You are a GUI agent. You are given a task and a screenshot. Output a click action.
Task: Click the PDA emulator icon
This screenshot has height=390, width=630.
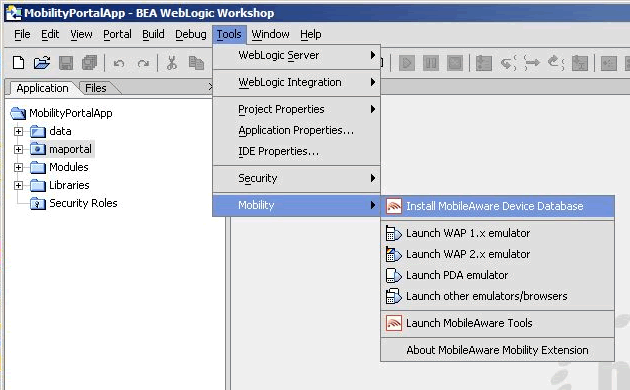click(393, 275)
